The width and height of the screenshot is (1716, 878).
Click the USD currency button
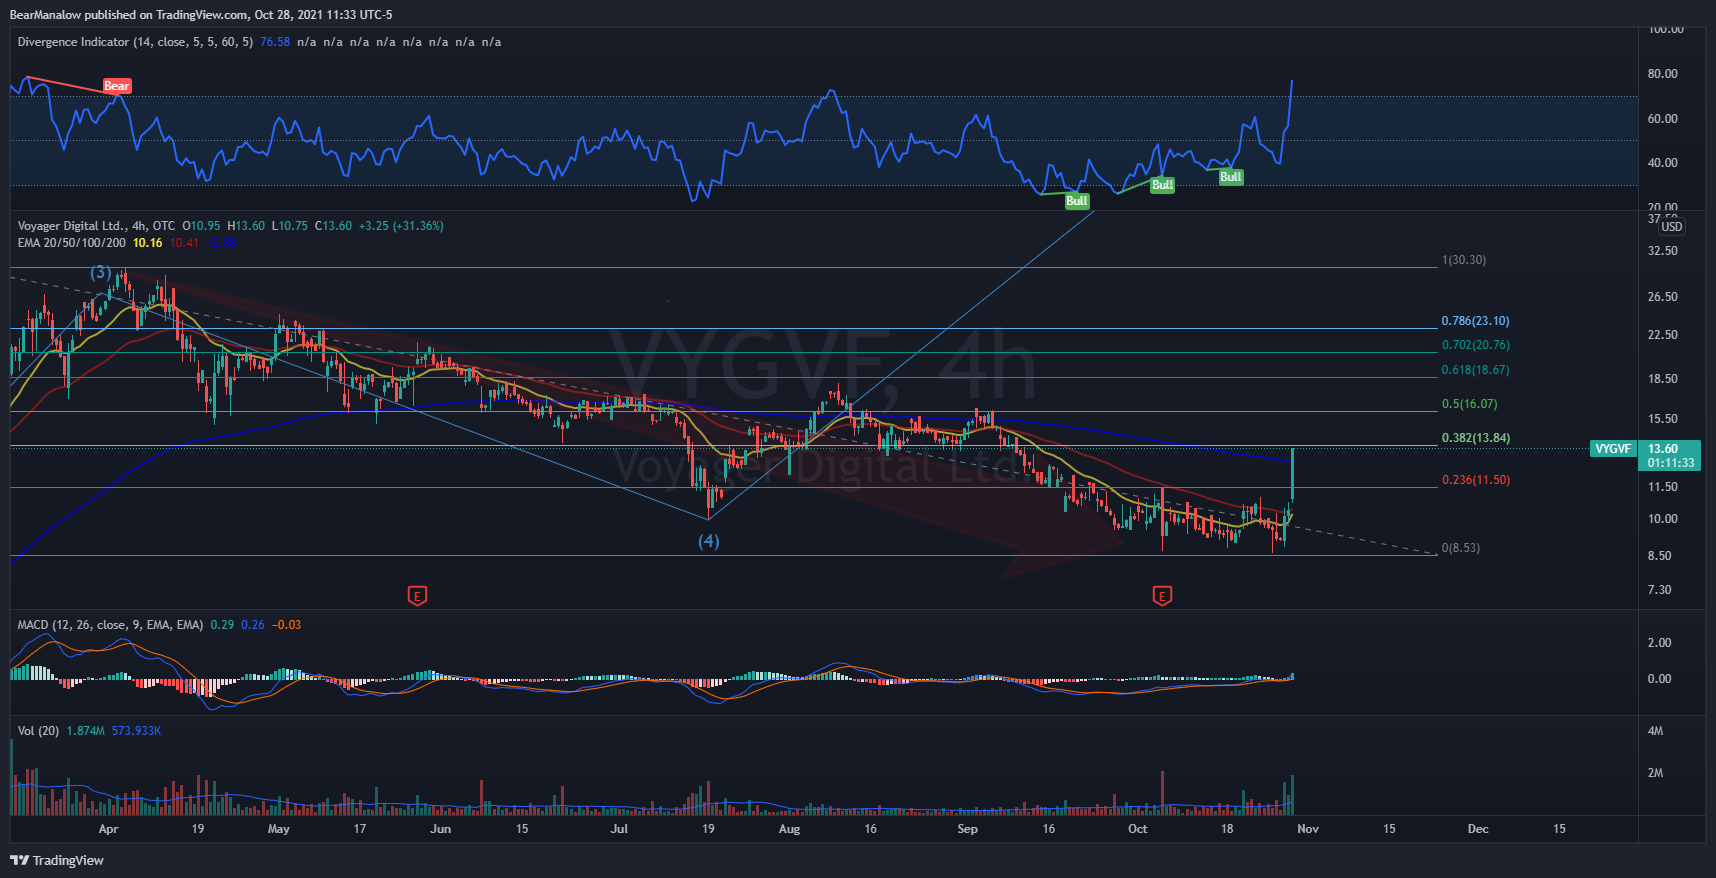[x=1672, y=227]
